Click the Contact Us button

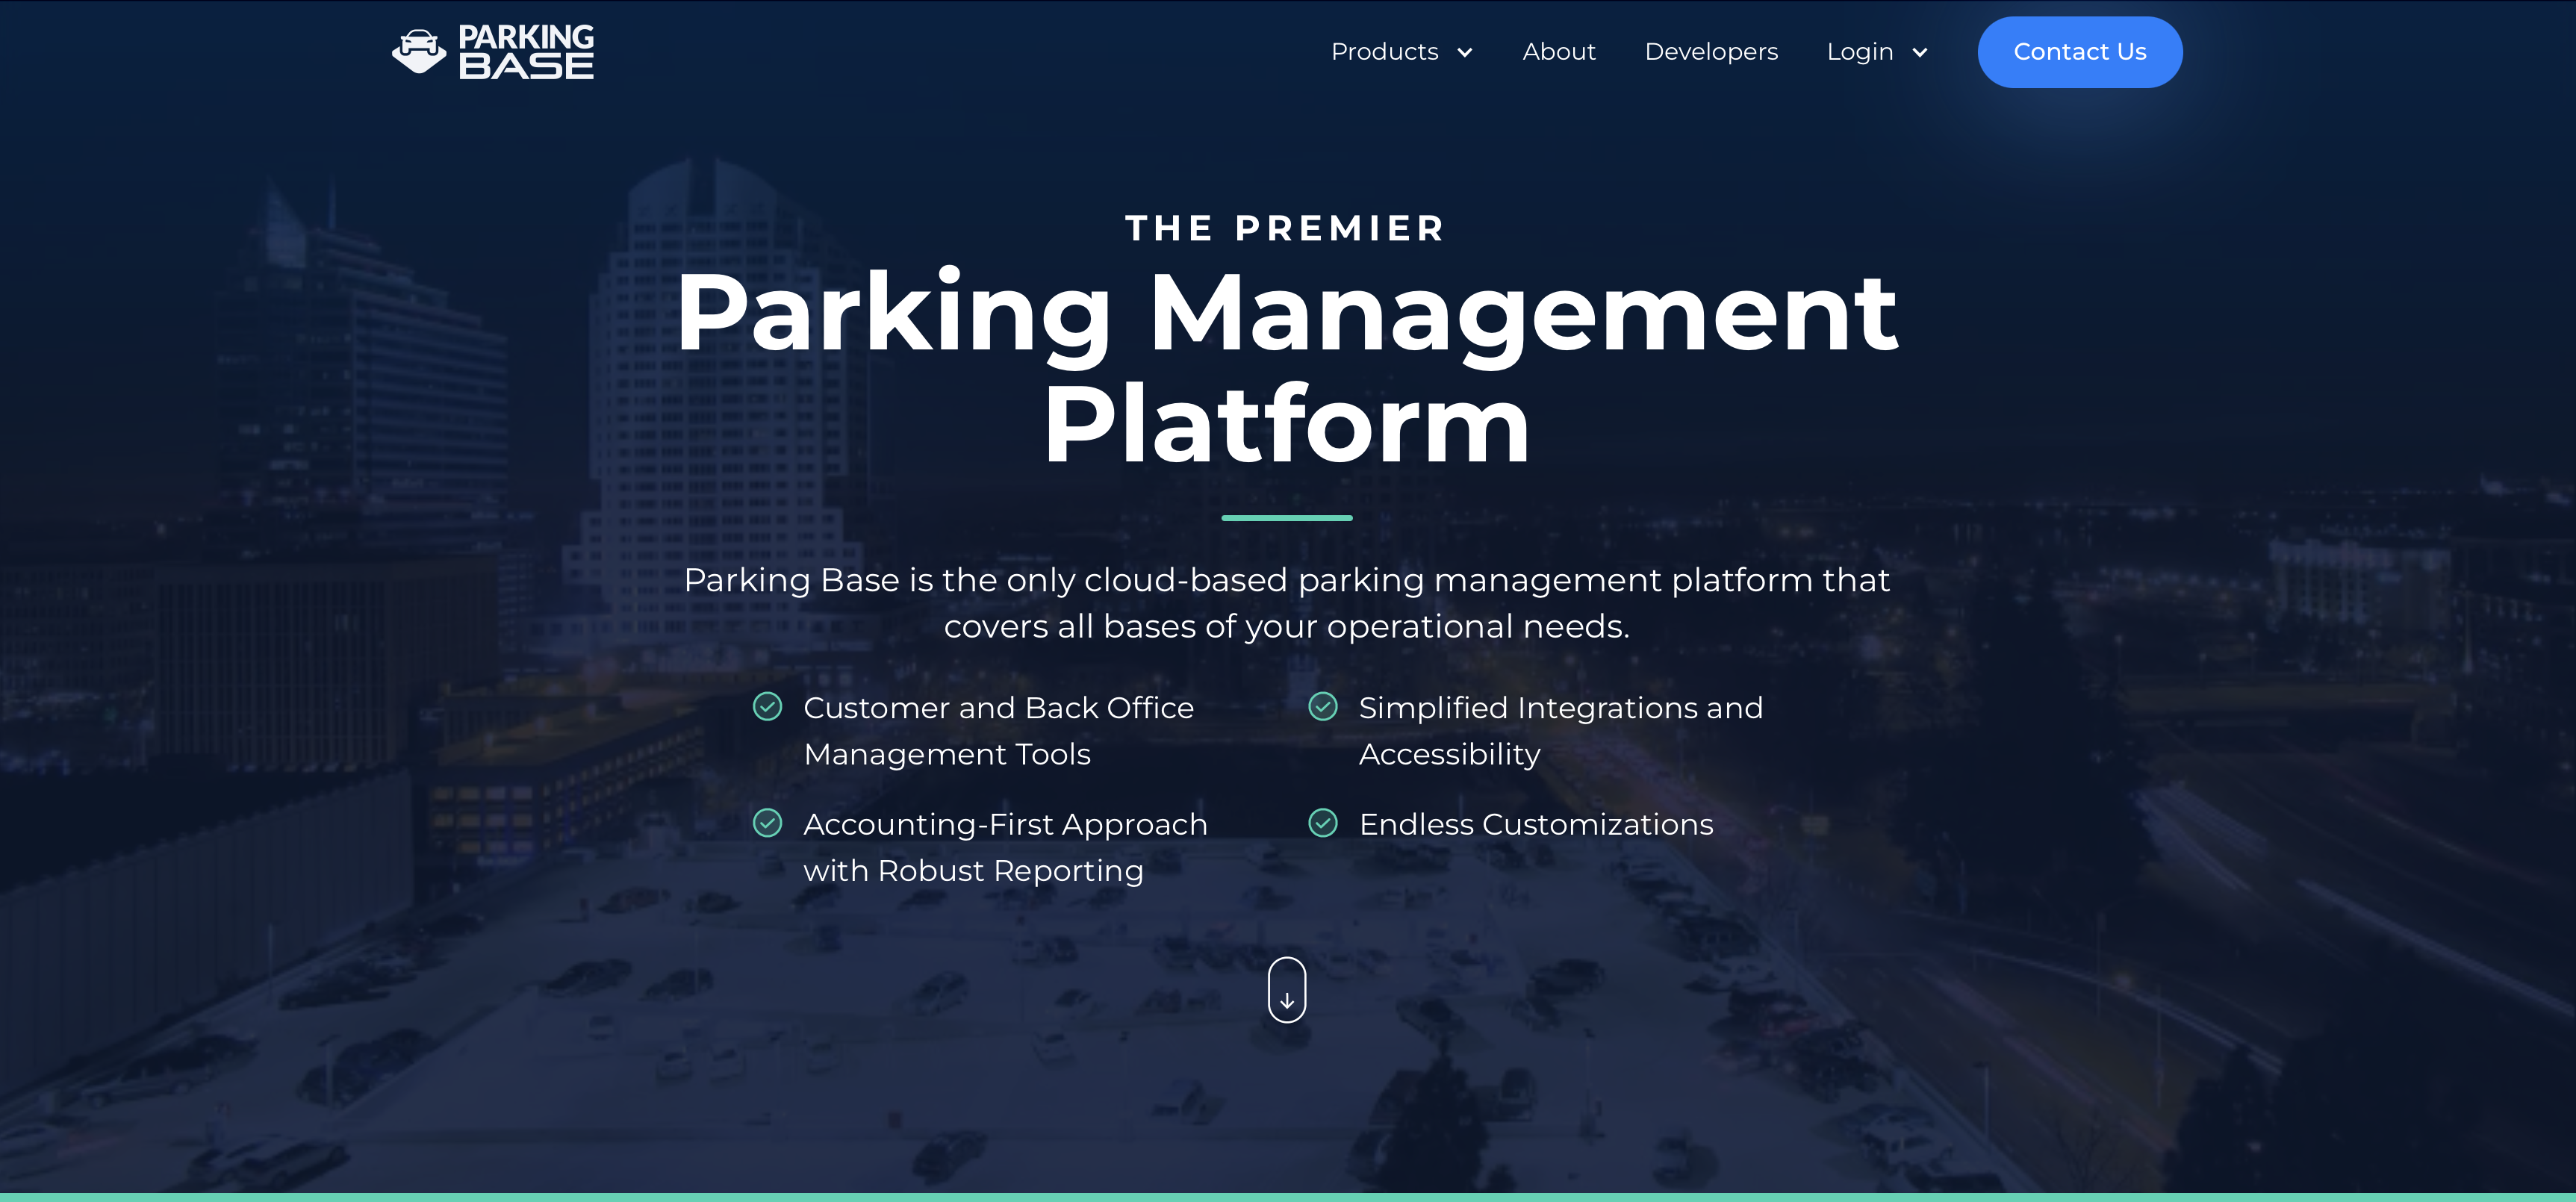(x=2080, y=52)
